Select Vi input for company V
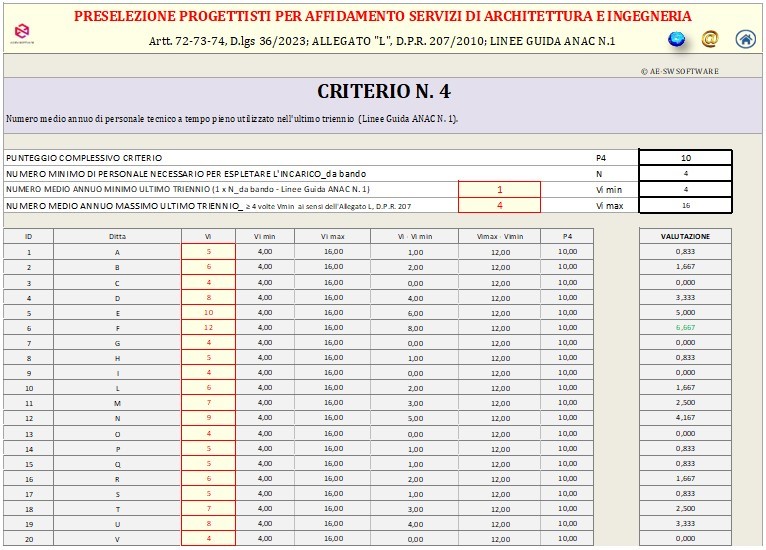The height and width of the screenshot is (550, 766). coord(208,537)
